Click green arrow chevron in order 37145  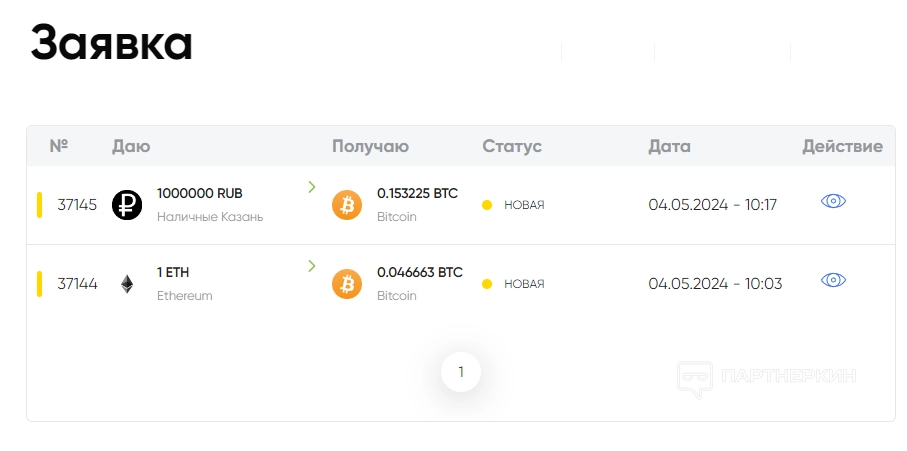(x=312, y=187)
